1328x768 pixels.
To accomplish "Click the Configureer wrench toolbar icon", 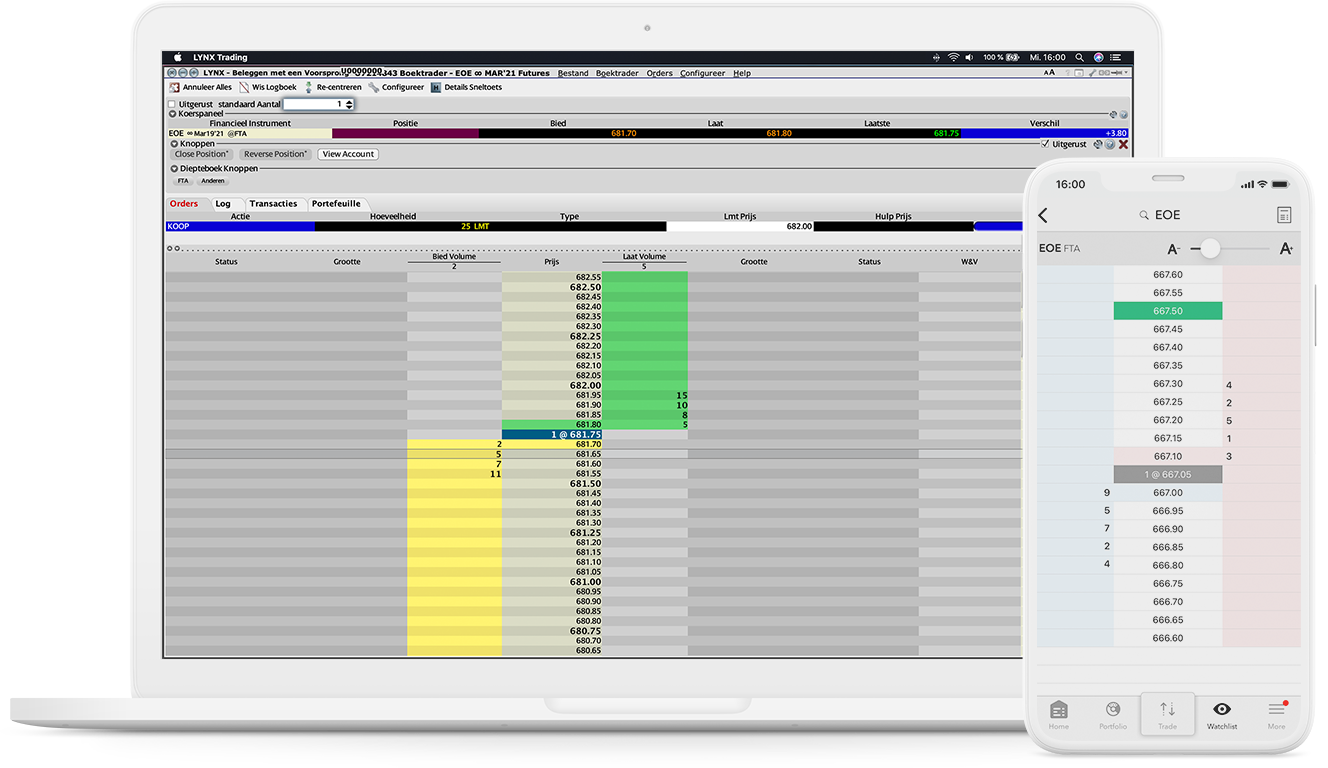I will point(374,88).
